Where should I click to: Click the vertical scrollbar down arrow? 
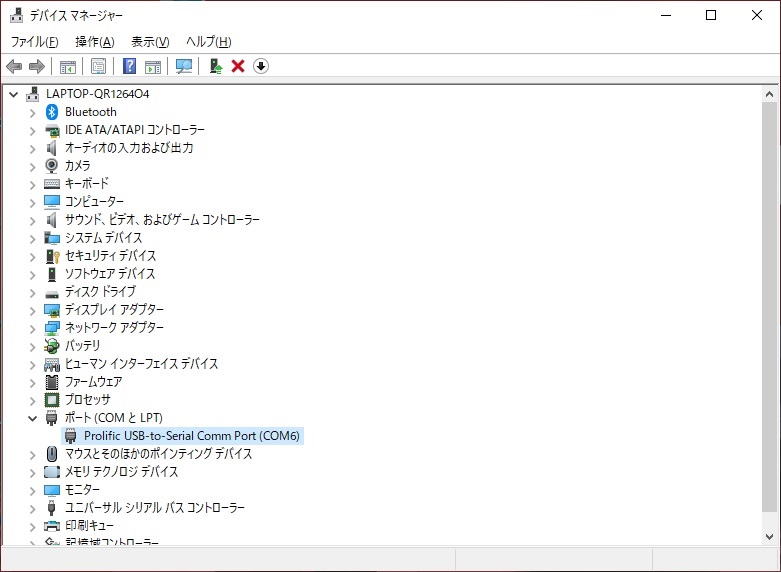tap(768, 536)
